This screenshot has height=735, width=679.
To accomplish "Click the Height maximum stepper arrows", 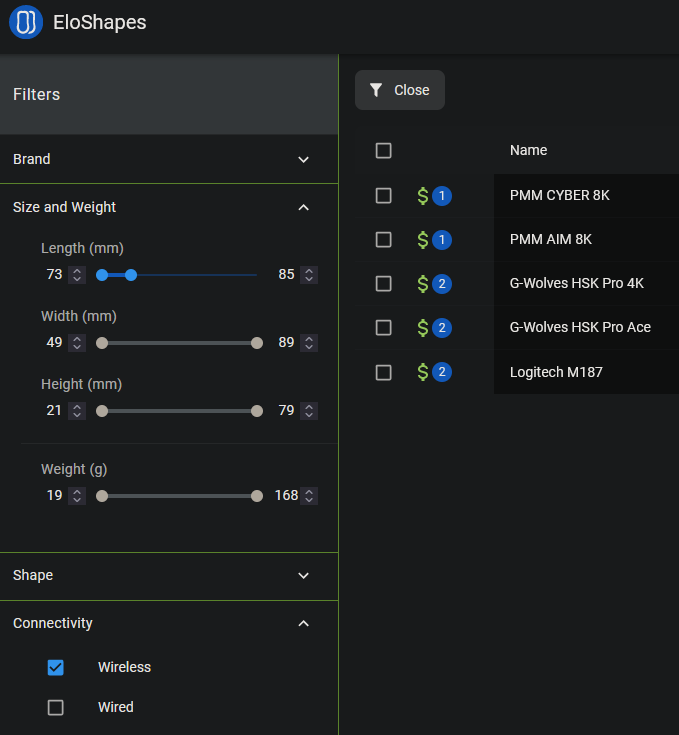I will coord(309,411).
